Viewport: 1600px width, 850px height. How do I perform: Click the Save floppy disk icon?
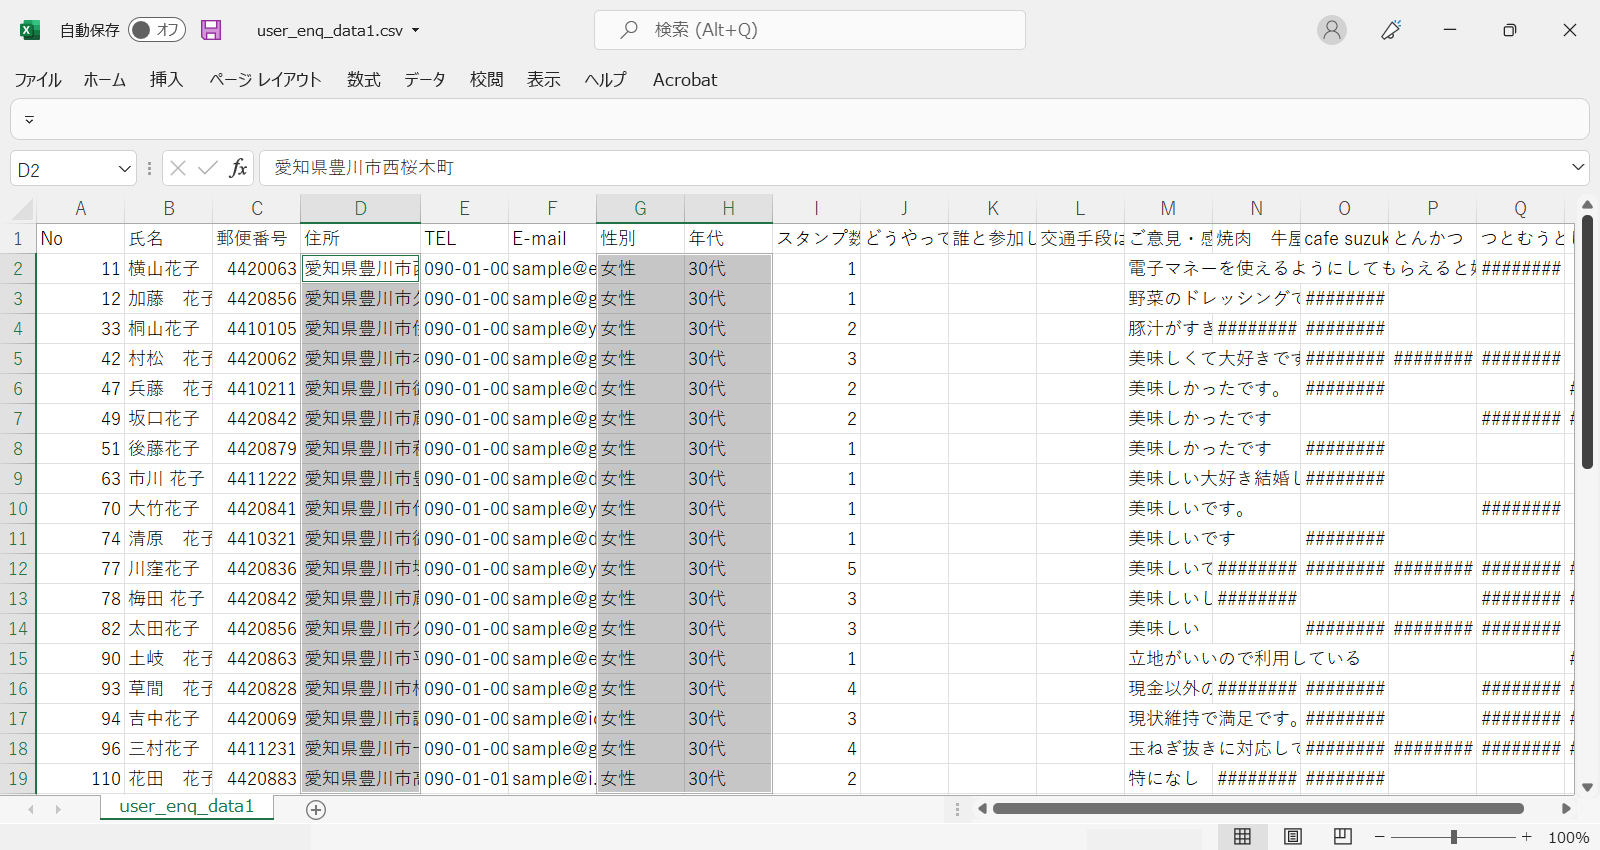pyautogui.click(x=211, y=30)
